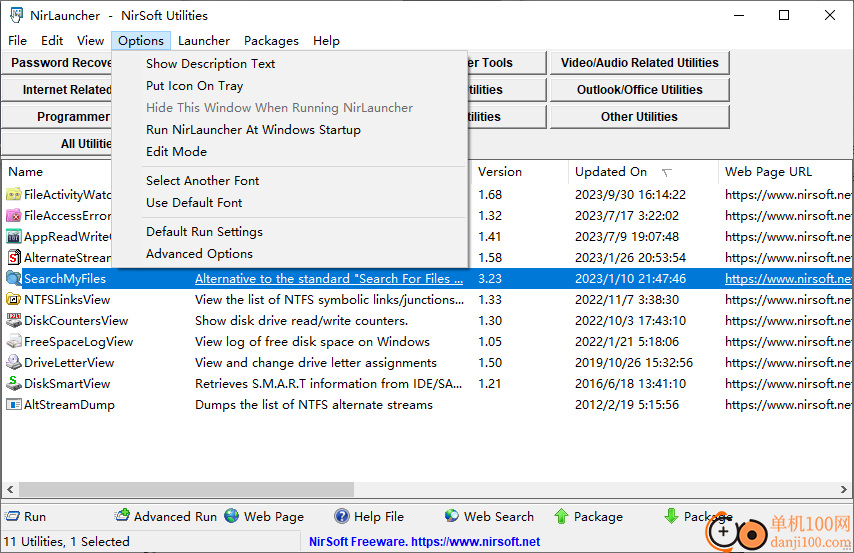The image size is (854, 553).
Task: Click the DriveLetterView disk icon
Action: pyautogui.click(x=14, y=362)
